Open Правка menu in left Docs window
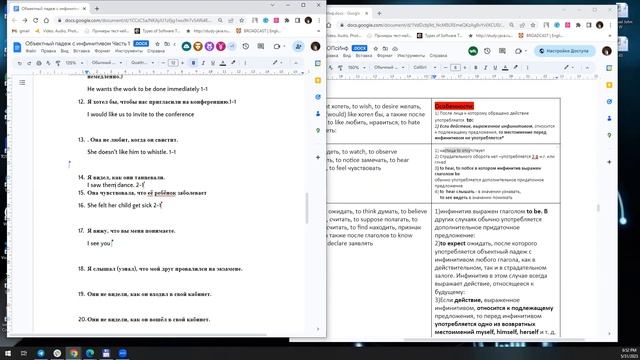Viewport: 640px width, 360px height. point(48,51)
